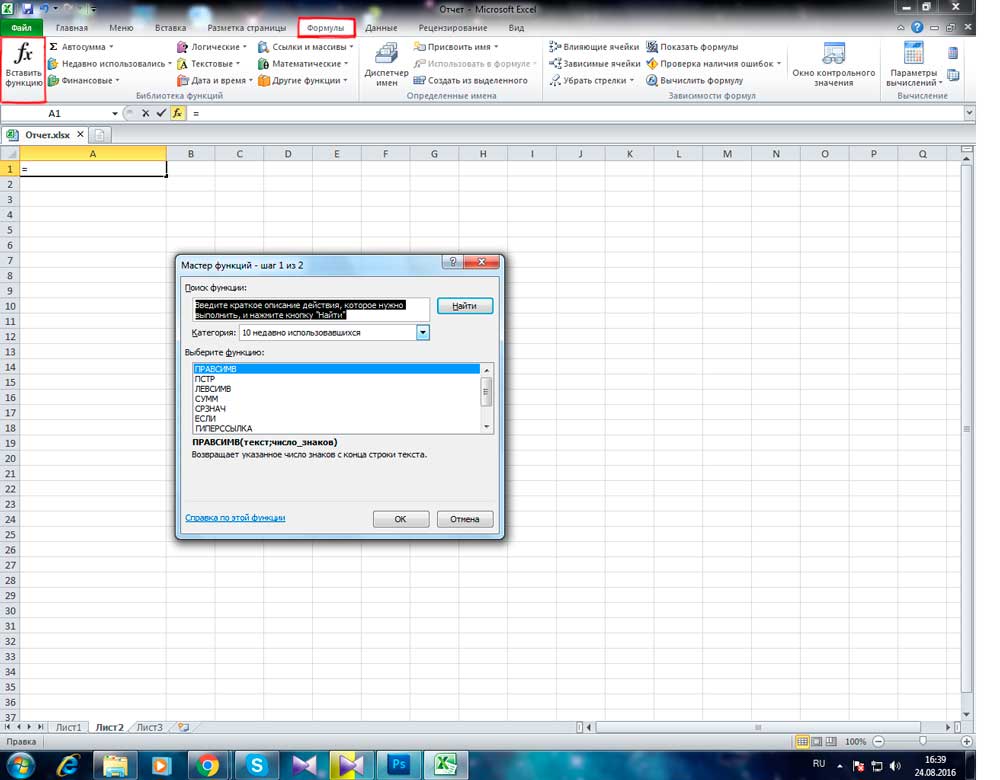Switch to the Данные ribbon tab

(381, 28)
